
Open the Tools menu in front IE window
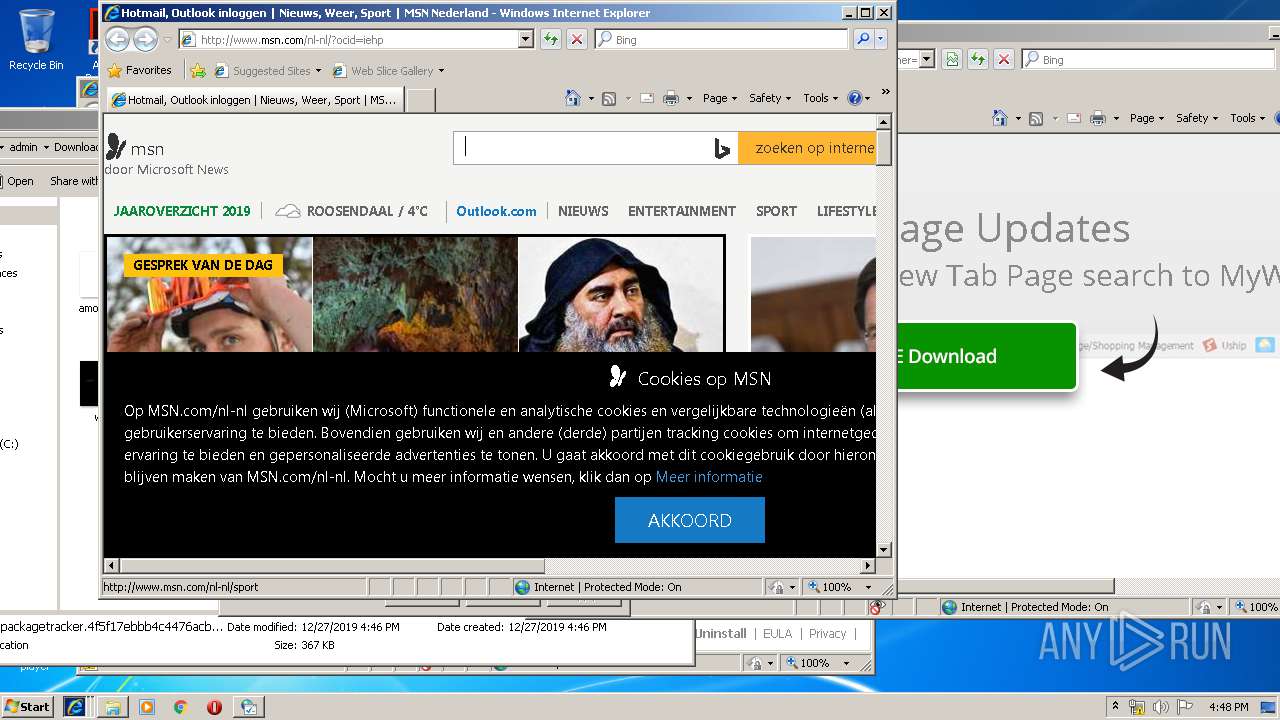[820, 98]
